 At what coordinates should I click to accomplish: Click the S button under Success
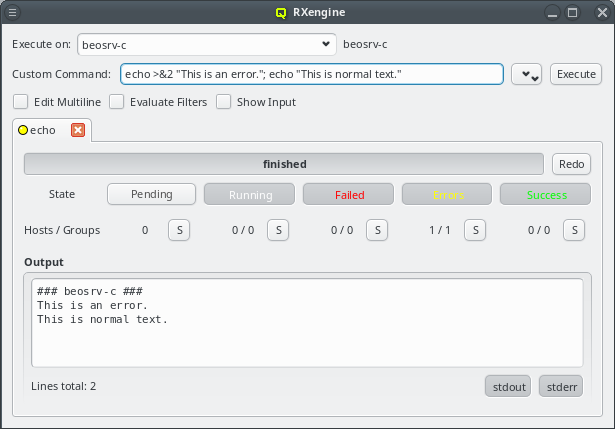tap(573, 230)
